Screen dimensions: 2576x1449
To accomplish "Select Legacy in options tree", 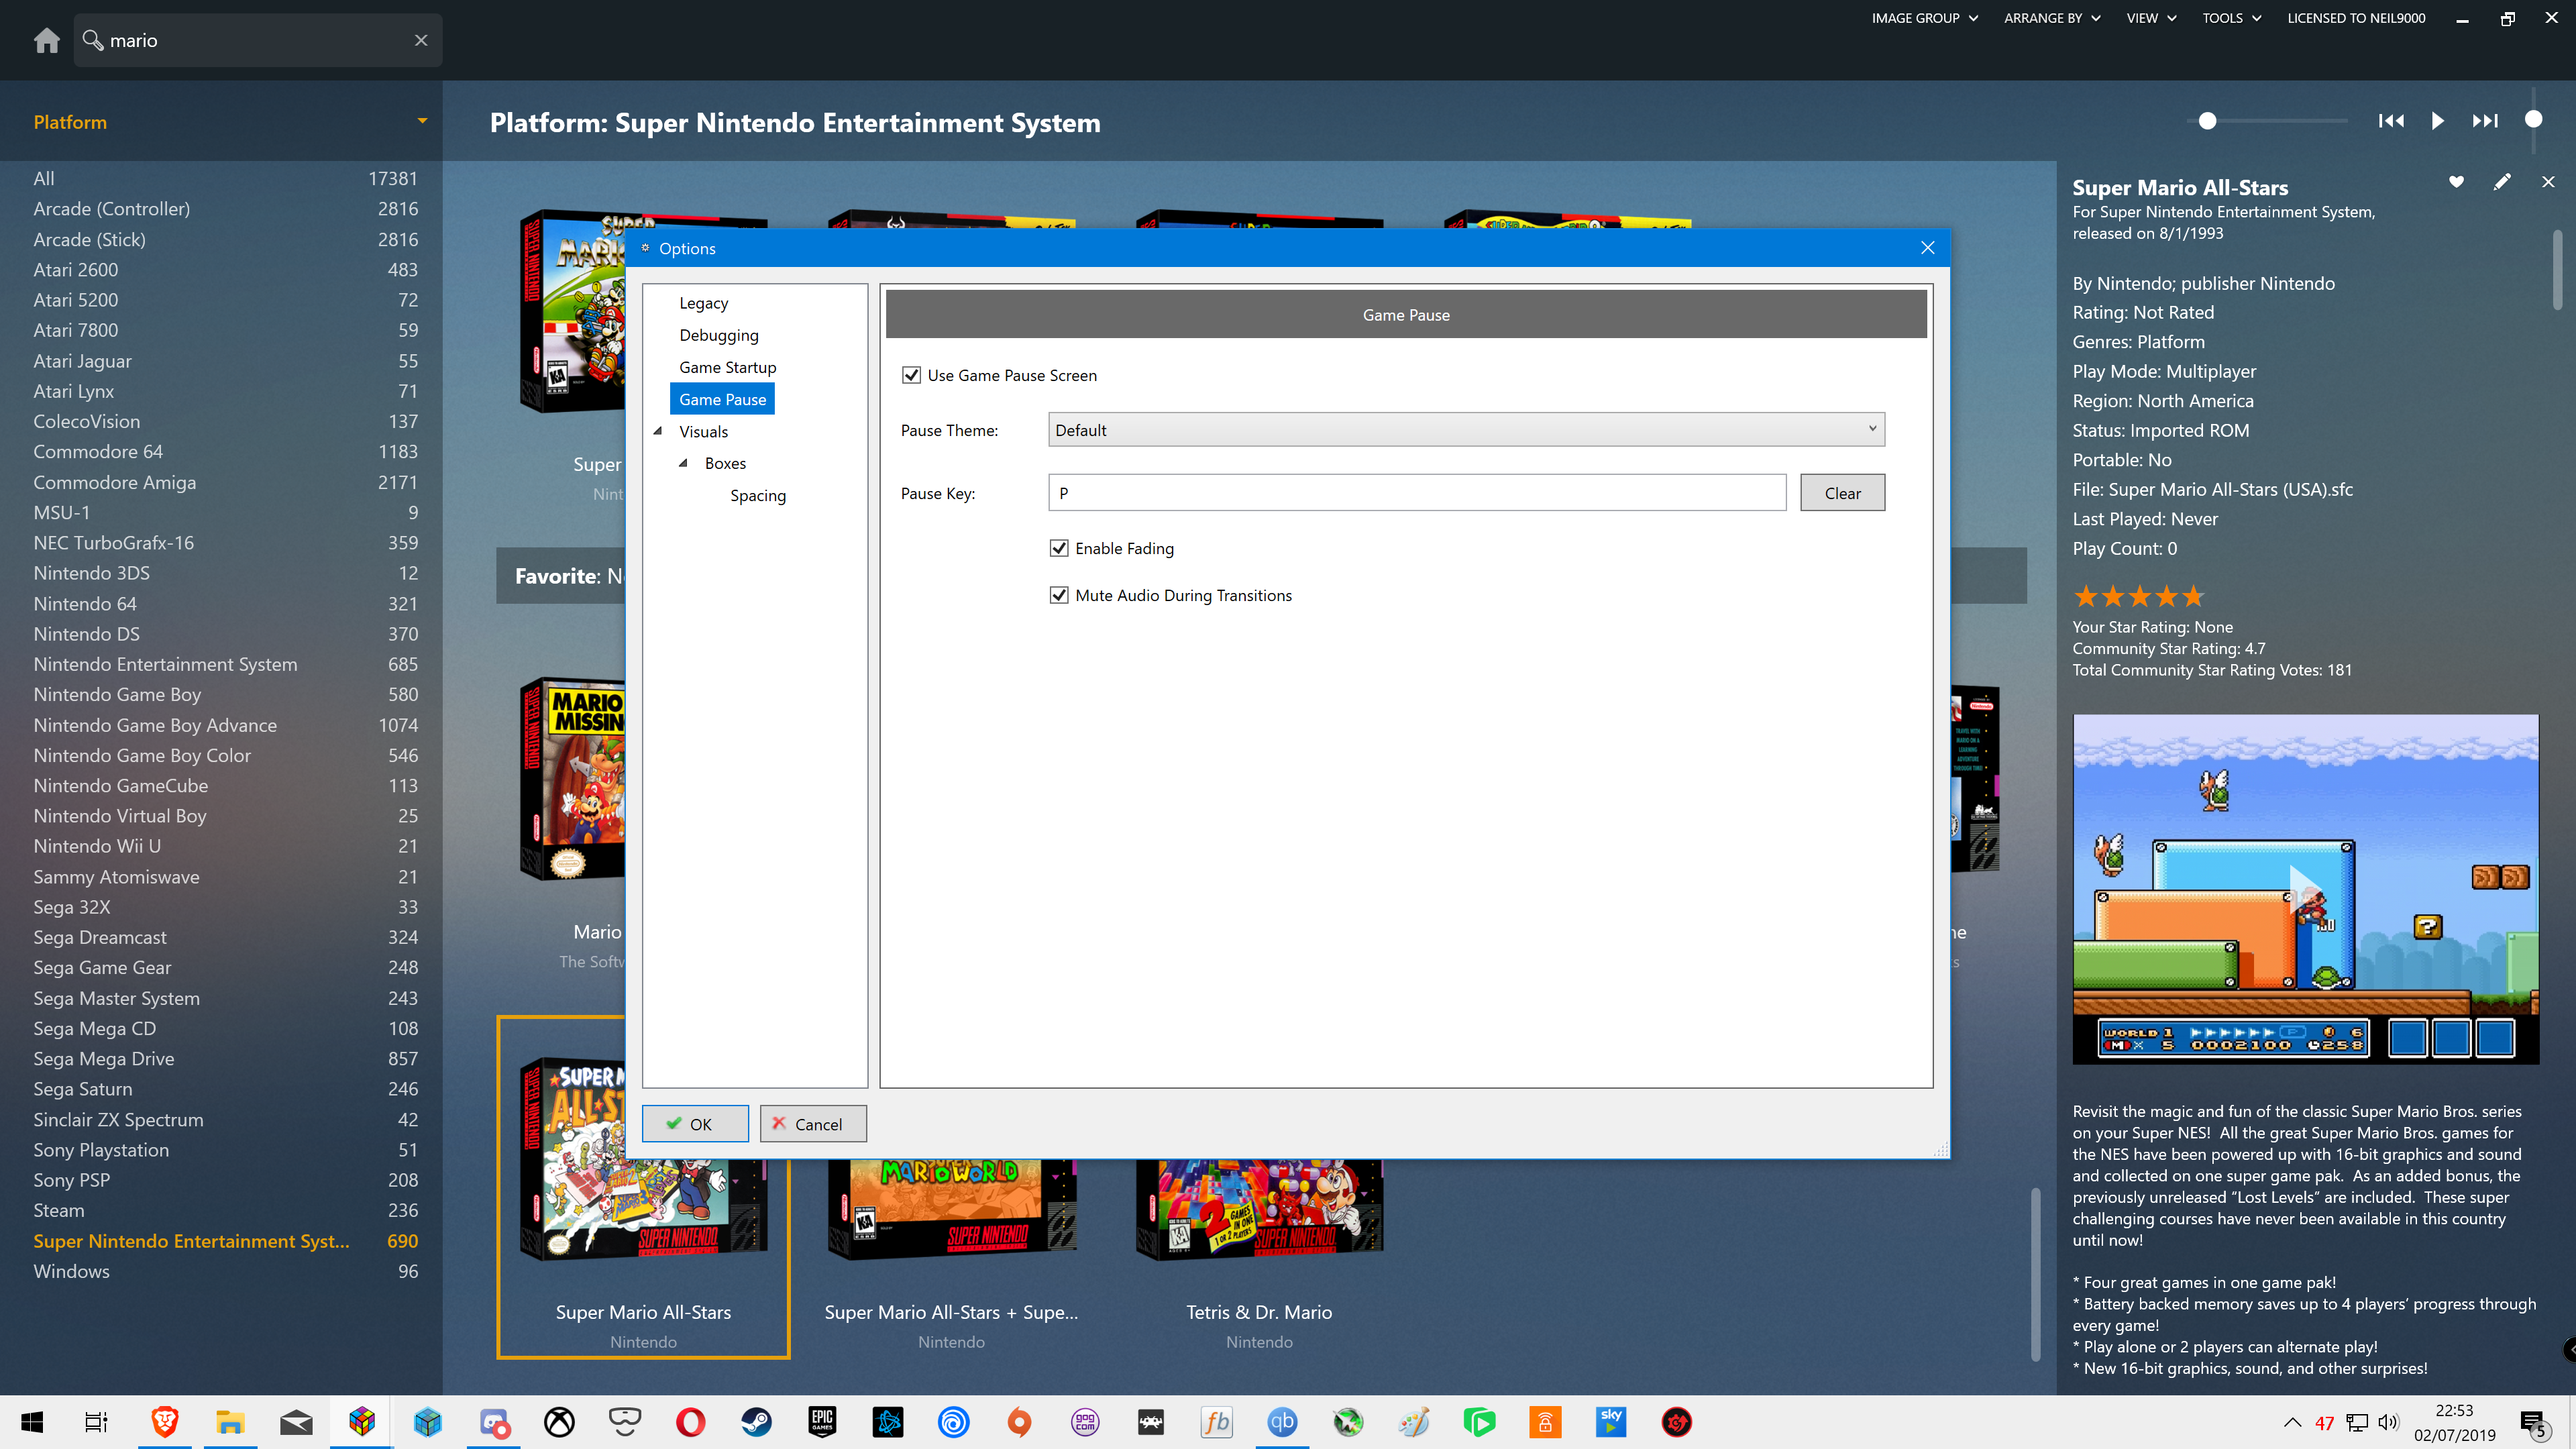I will pos(703,303).
